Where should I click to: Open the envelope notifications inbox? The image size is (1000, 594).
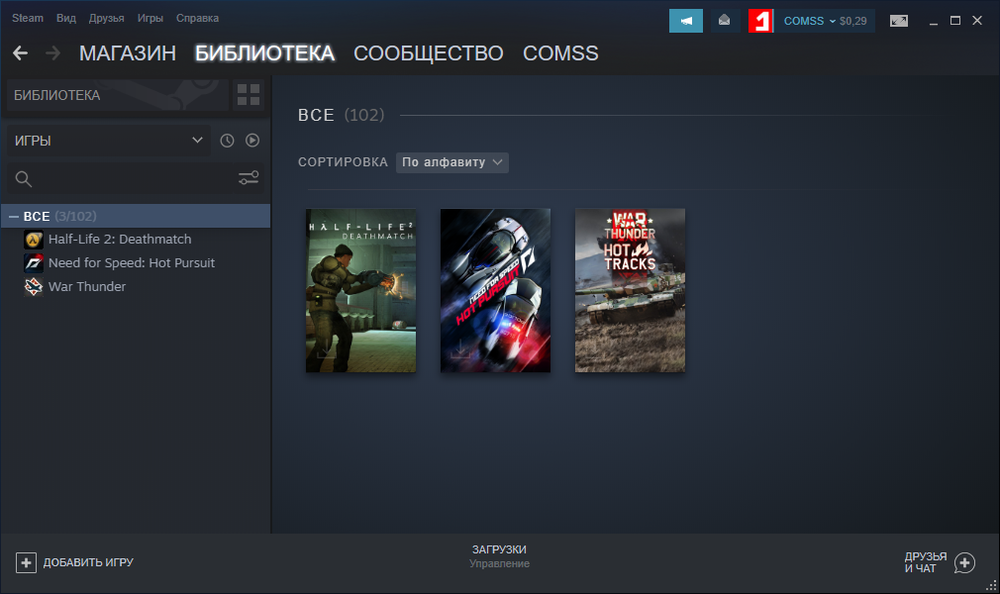pos(724,21)
